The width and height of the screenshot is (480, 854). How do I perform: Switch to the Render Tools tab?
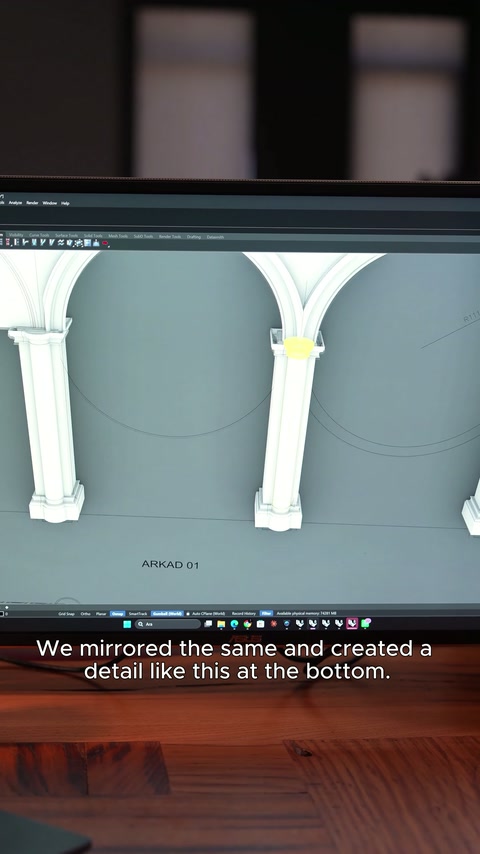coord(170,237)
